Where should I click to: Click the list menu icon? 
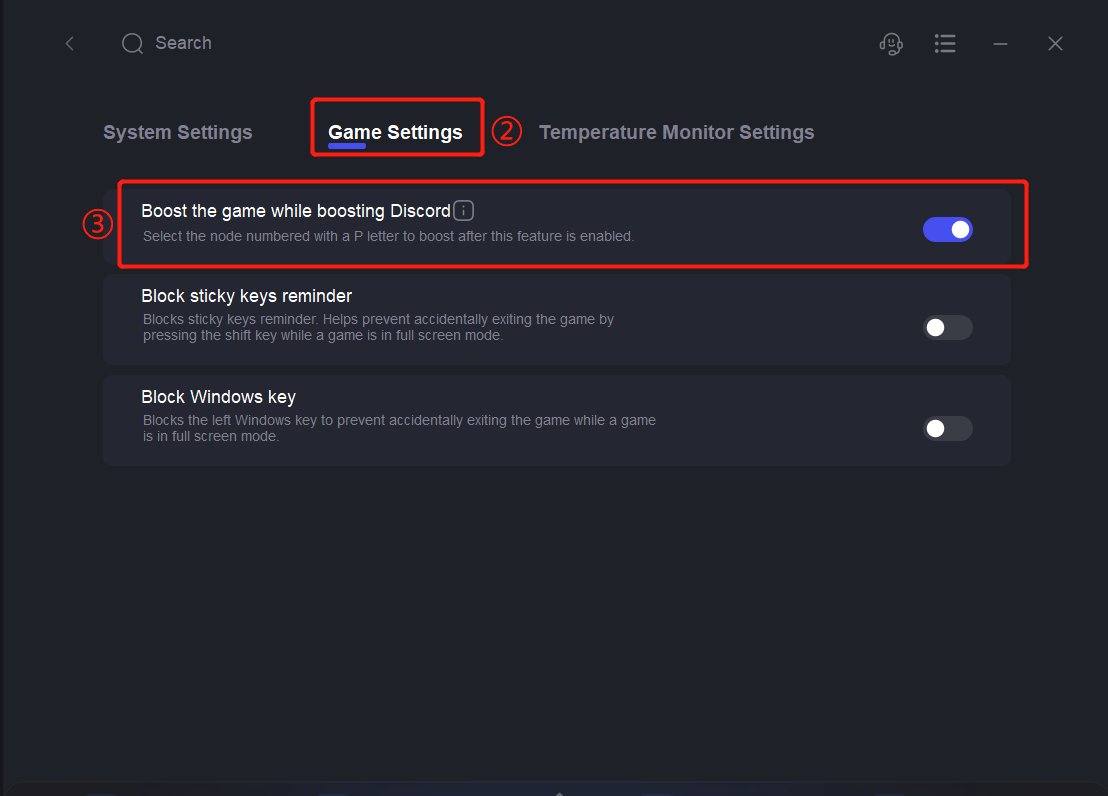pos(945,43)
